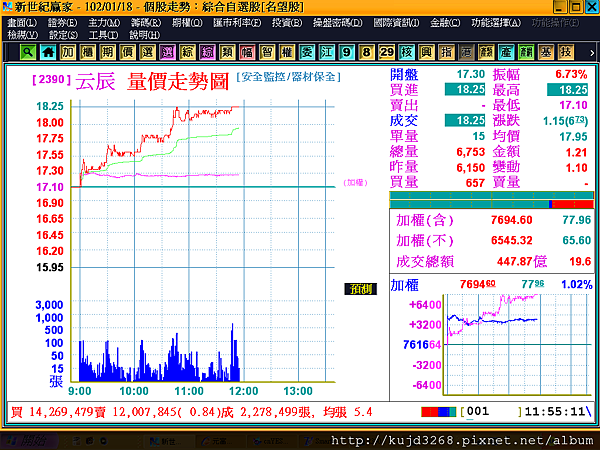600x450 pixels.
Task: Click the 11:55:11 clock in status bar
Action: (x=555, y=412)
